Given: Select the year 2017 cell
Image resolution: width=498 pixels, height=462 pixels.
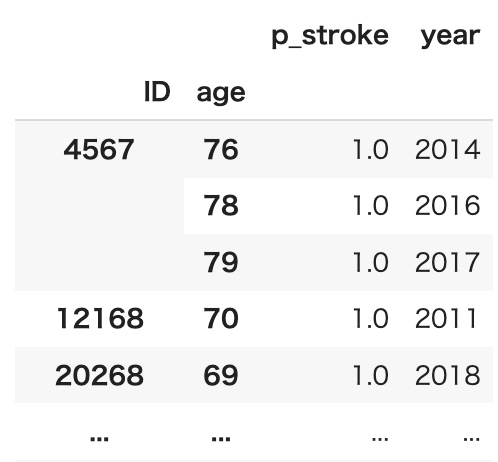Looking at the screenshot, I should (448, 262).
